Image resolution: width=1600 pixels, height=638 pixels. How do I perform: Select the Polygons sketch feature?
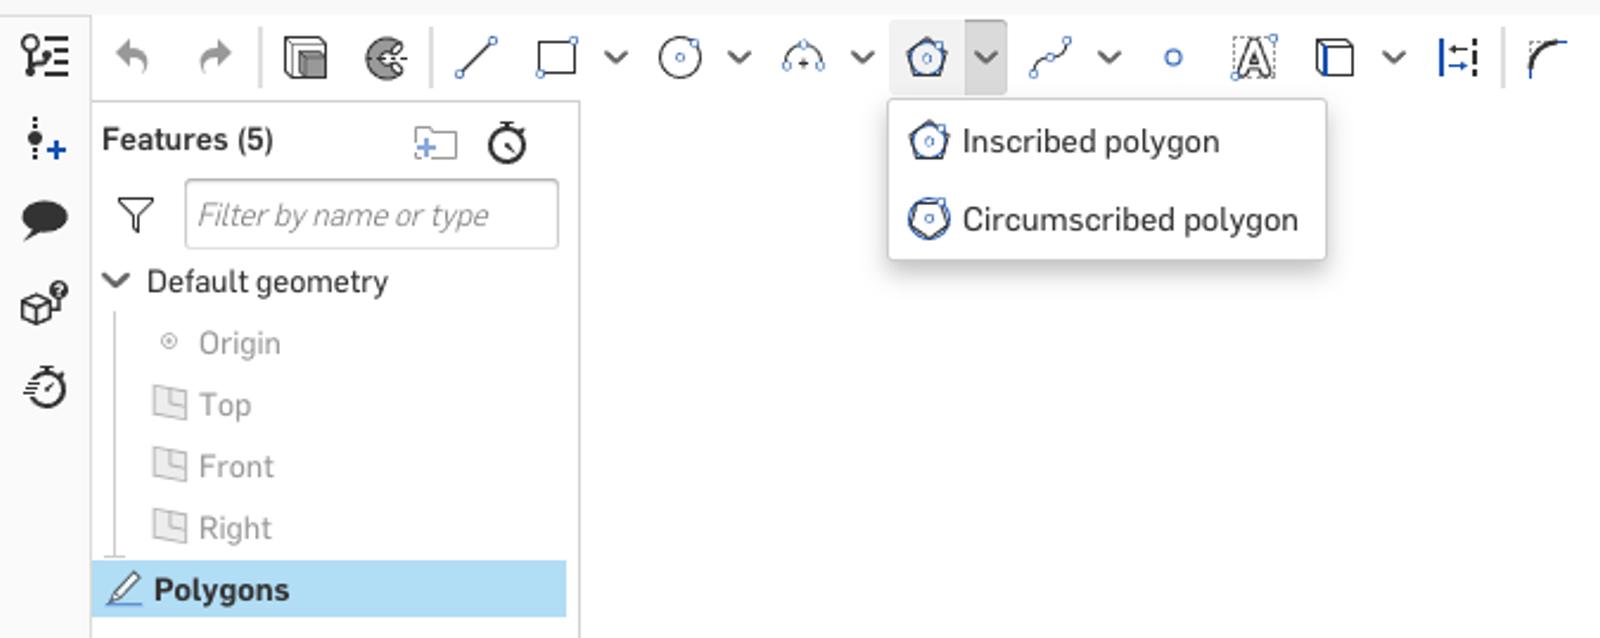point(221,590)
